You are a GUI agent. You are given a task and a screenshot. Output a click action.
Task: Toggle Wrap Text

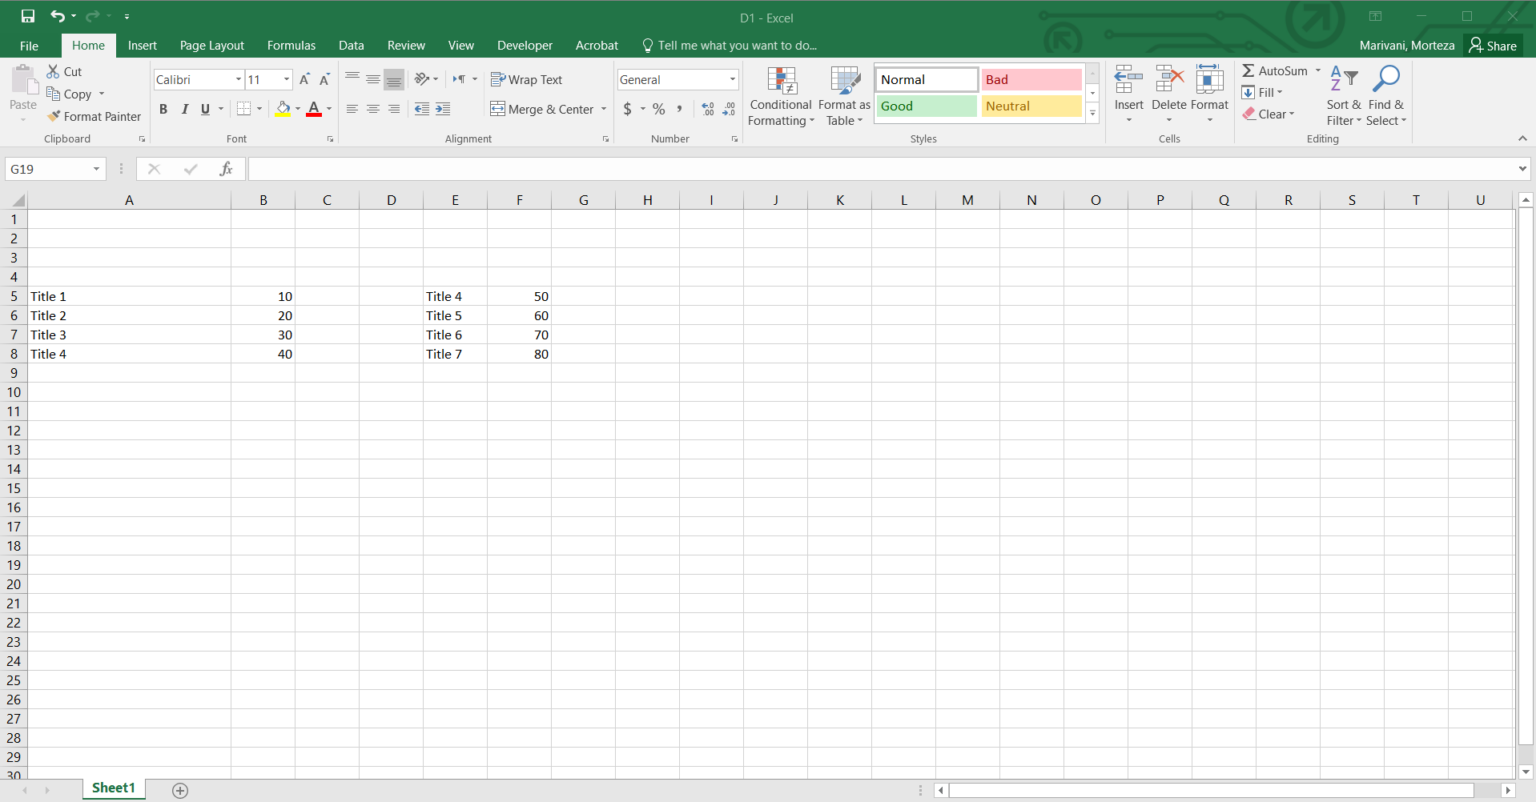tap(526, 79)
